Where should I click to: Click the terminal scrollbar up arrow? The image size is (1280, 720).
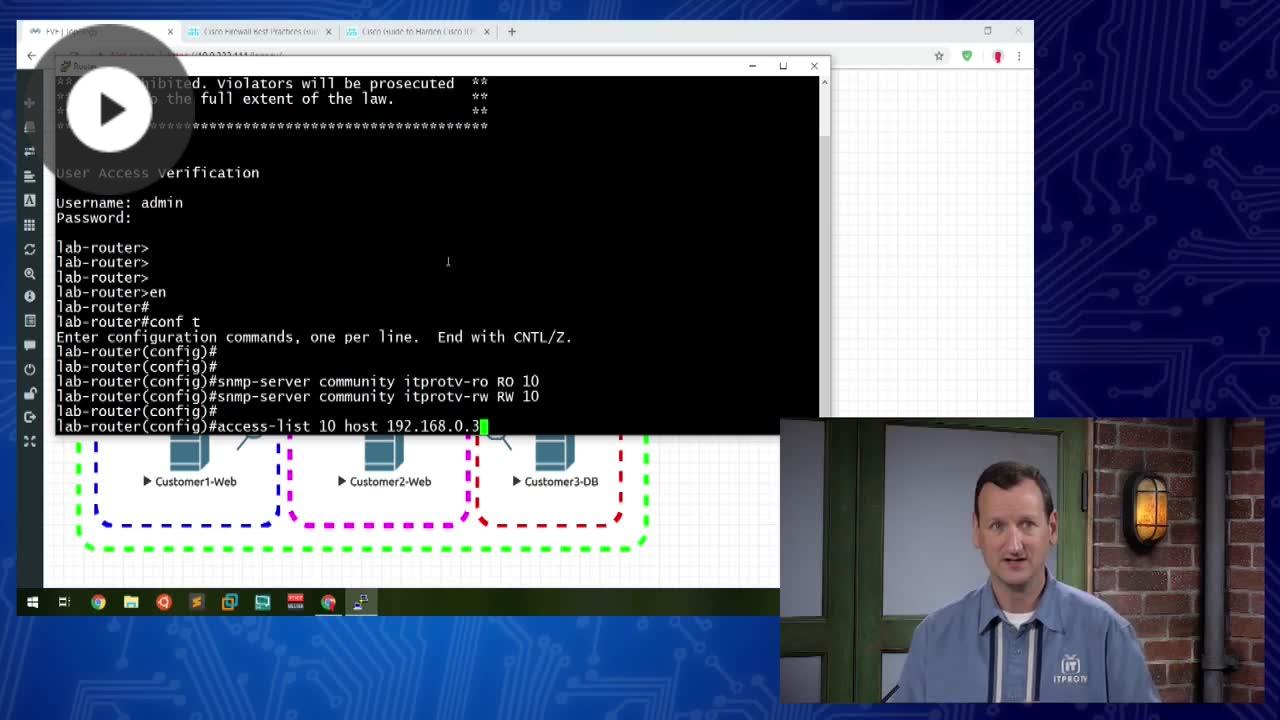pos(824,81)
